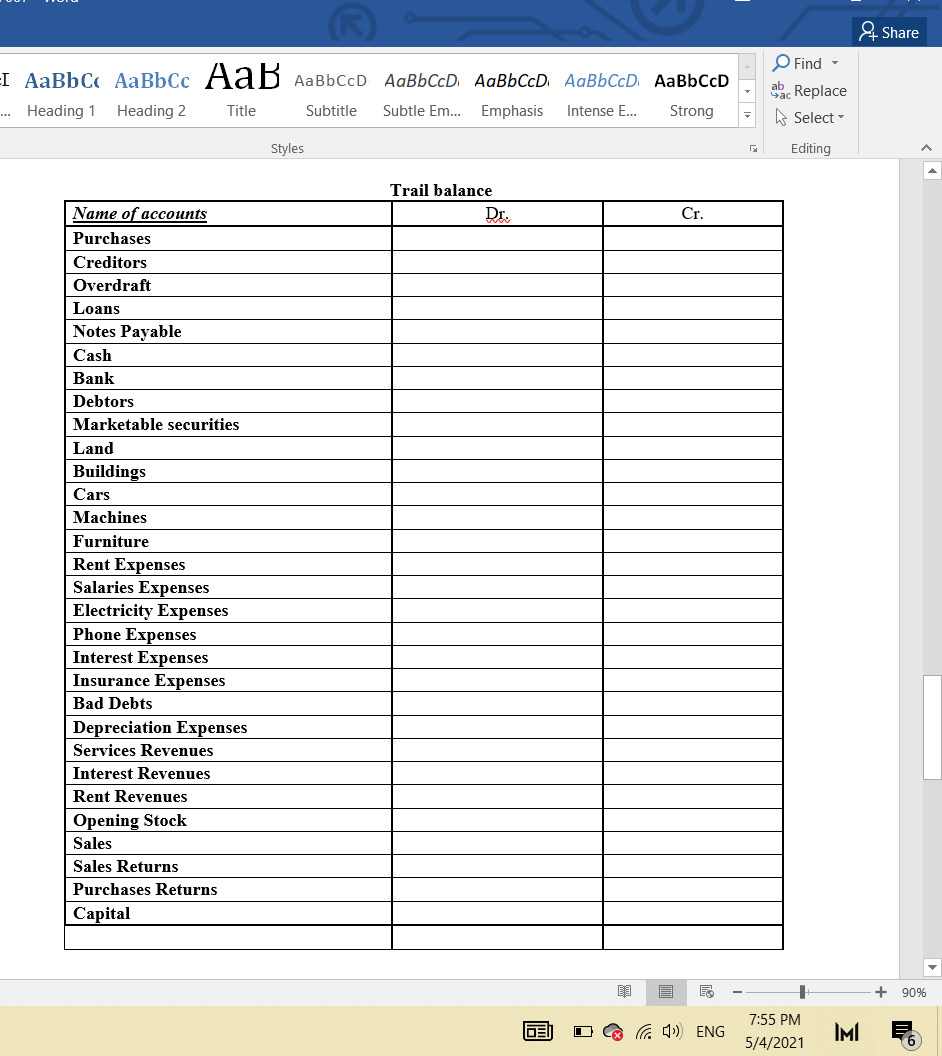The height and width of the screenshot is (1056, 942).
Task: Click the Trail balance heading
Action: click(x=441, y=191)
